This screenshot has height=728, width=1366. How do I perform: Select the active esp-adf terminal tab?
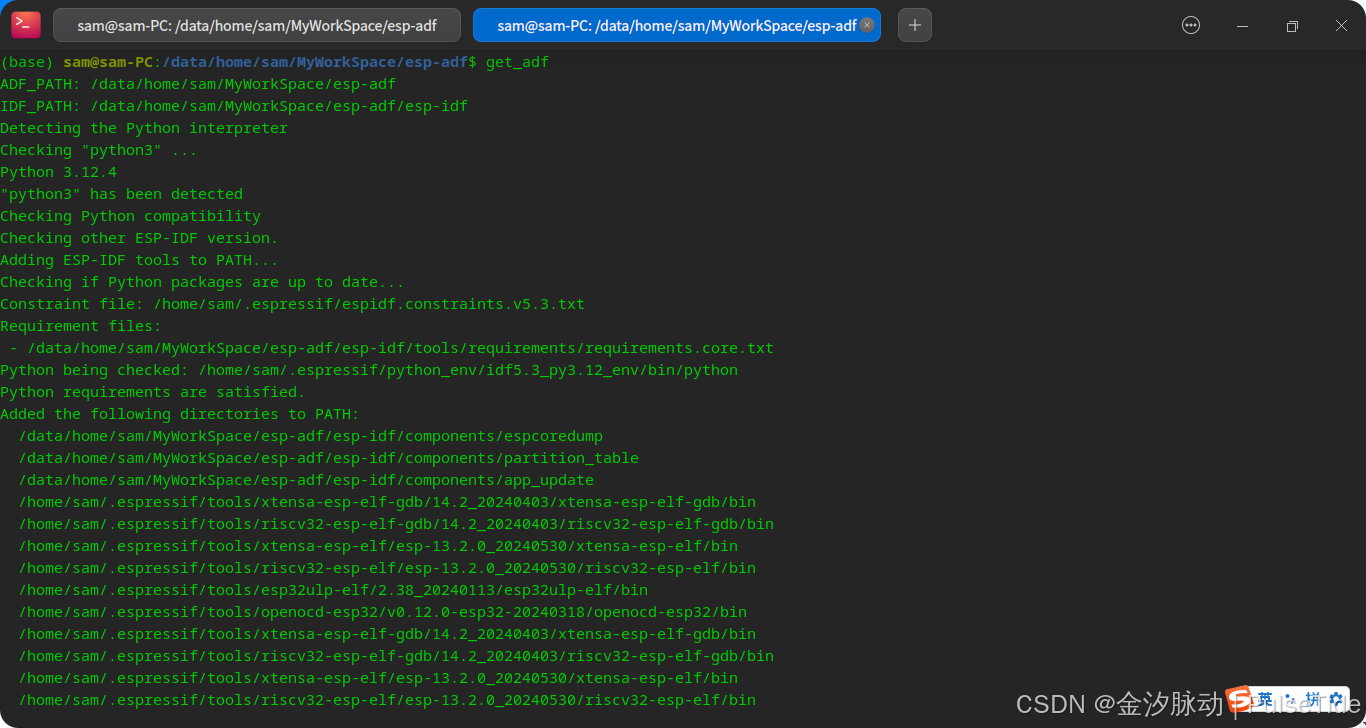pyautogui.click(x=676, y=25)
